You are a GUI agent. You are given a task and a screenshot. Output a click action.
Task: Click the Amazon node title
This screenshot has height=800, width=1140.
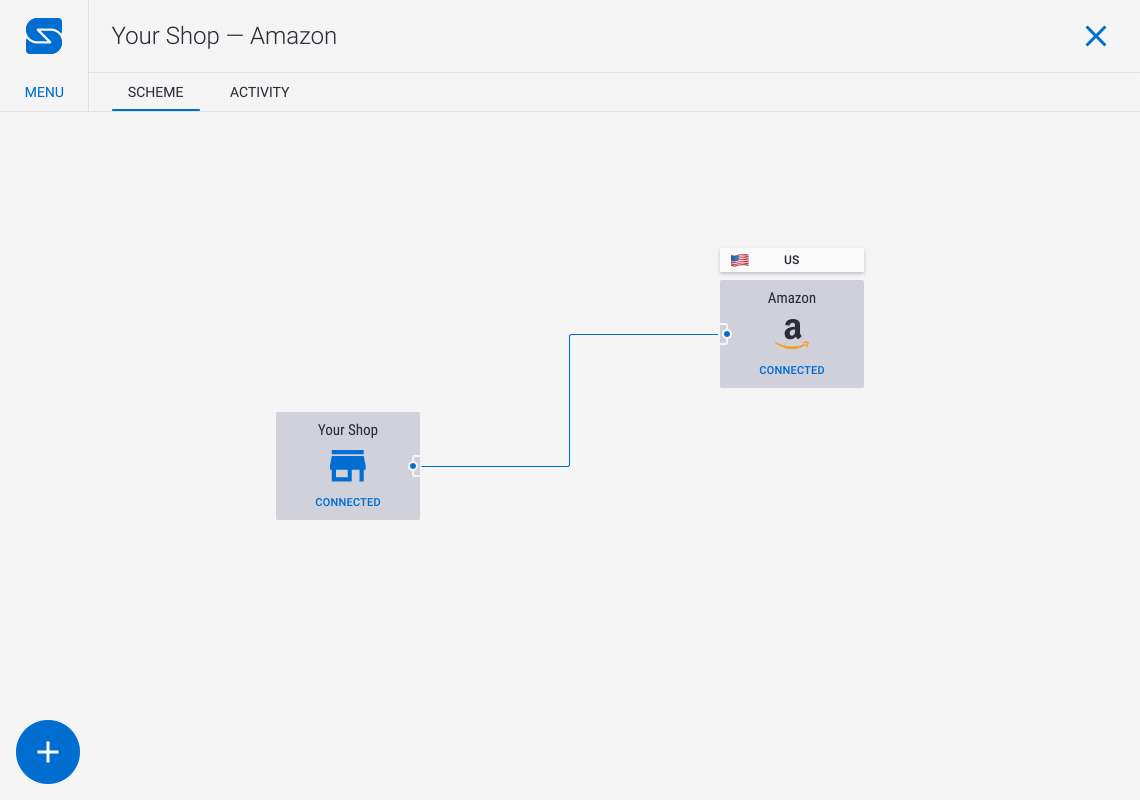pos(792,298)
